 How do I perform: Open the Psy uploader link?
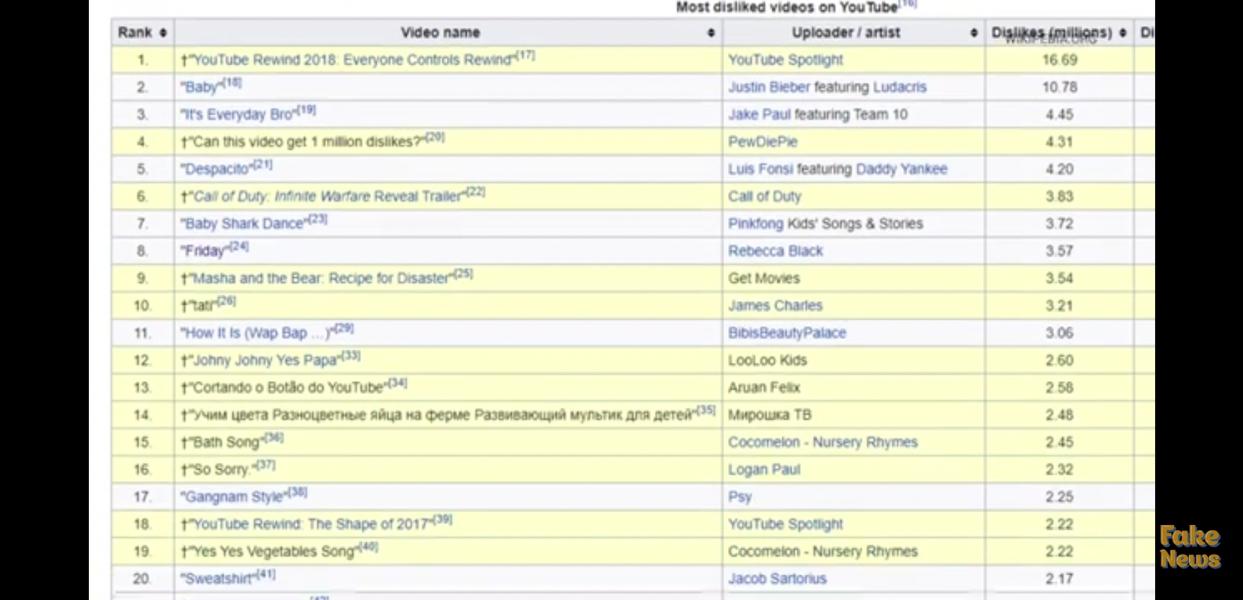[x=739, y=497]
